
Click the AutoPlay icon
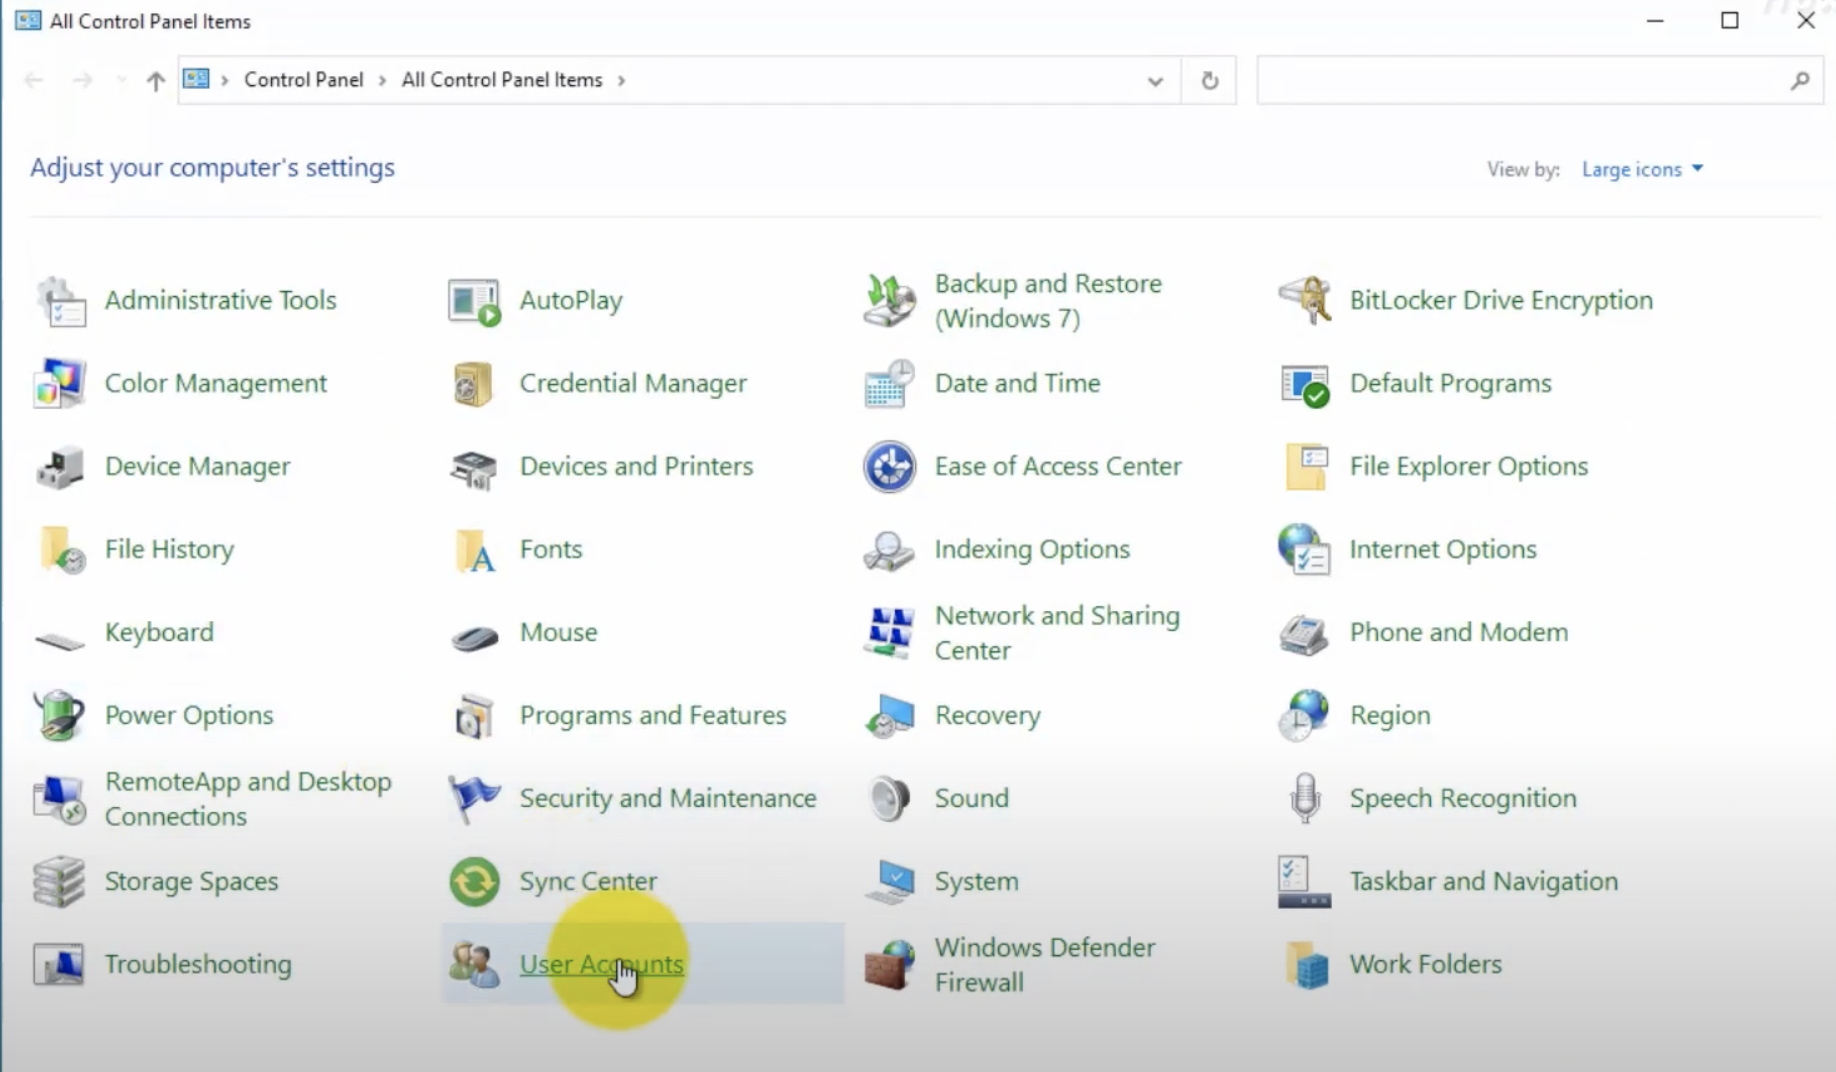pyautogui.click(x=474, y=301)
